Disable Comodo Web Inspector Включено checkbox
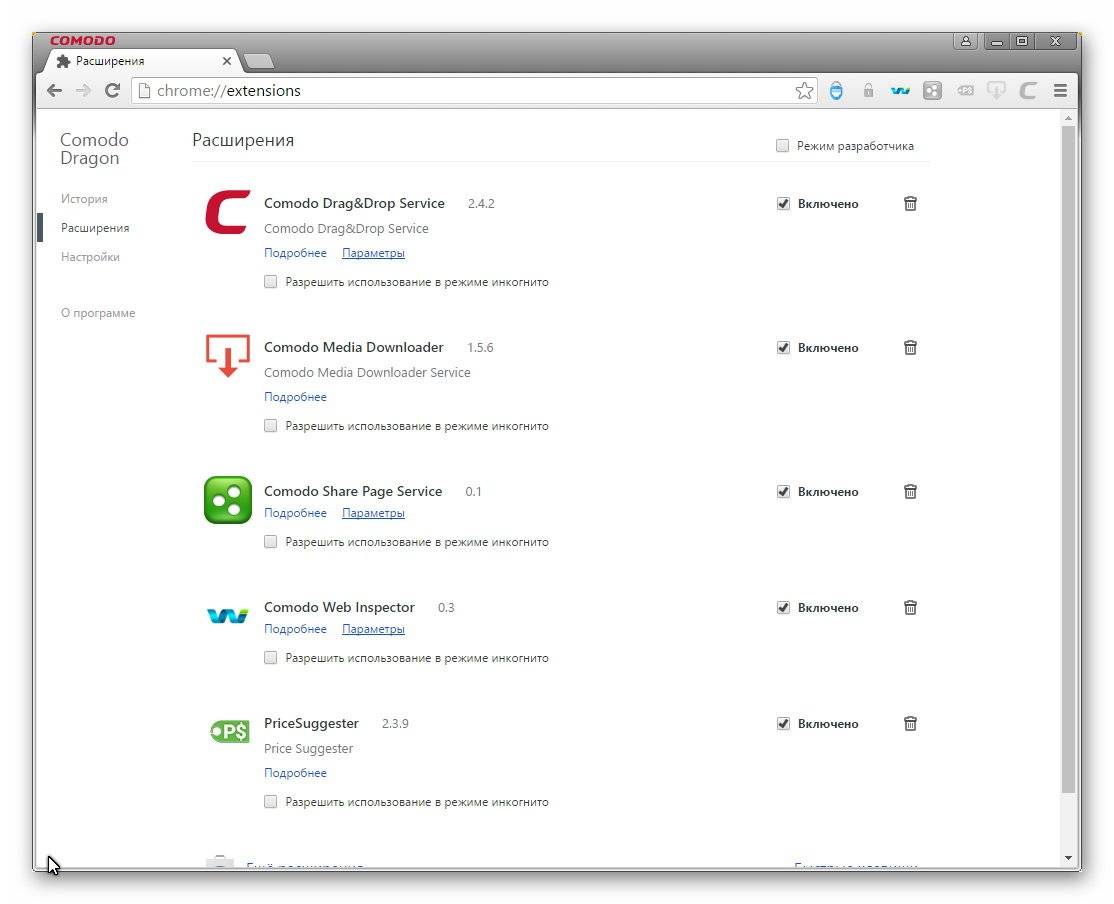 click(783, 608)
